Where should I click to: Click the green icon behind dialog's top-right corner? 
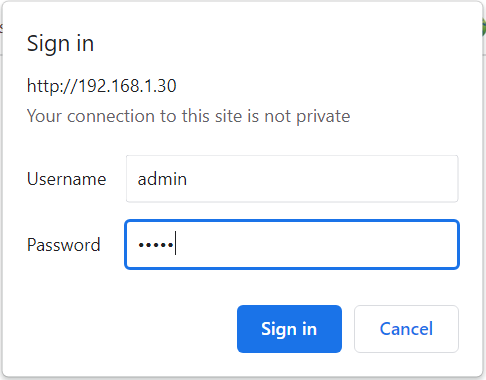pyautogui.click(x=484, y=28)
